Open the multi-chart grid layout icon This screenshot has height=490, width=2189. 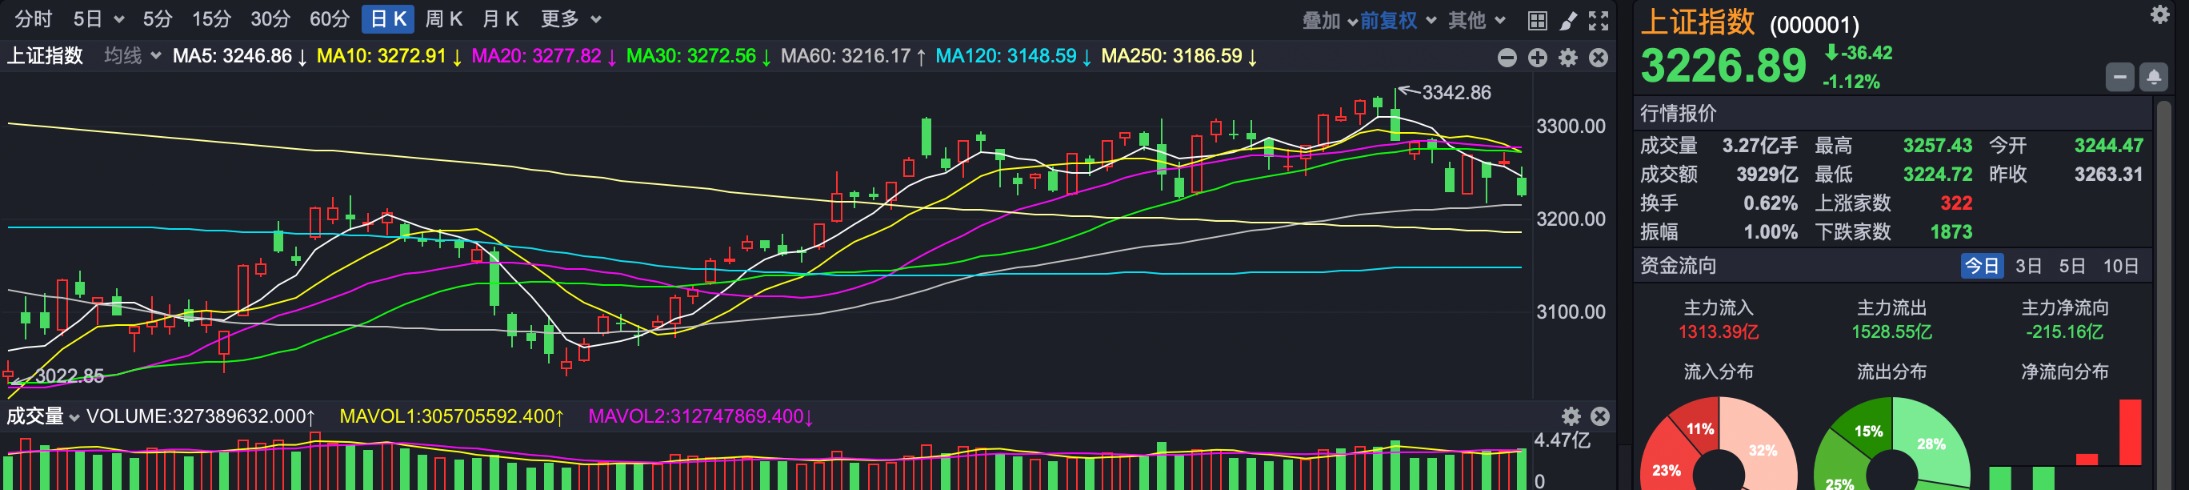pos(1537,20)
